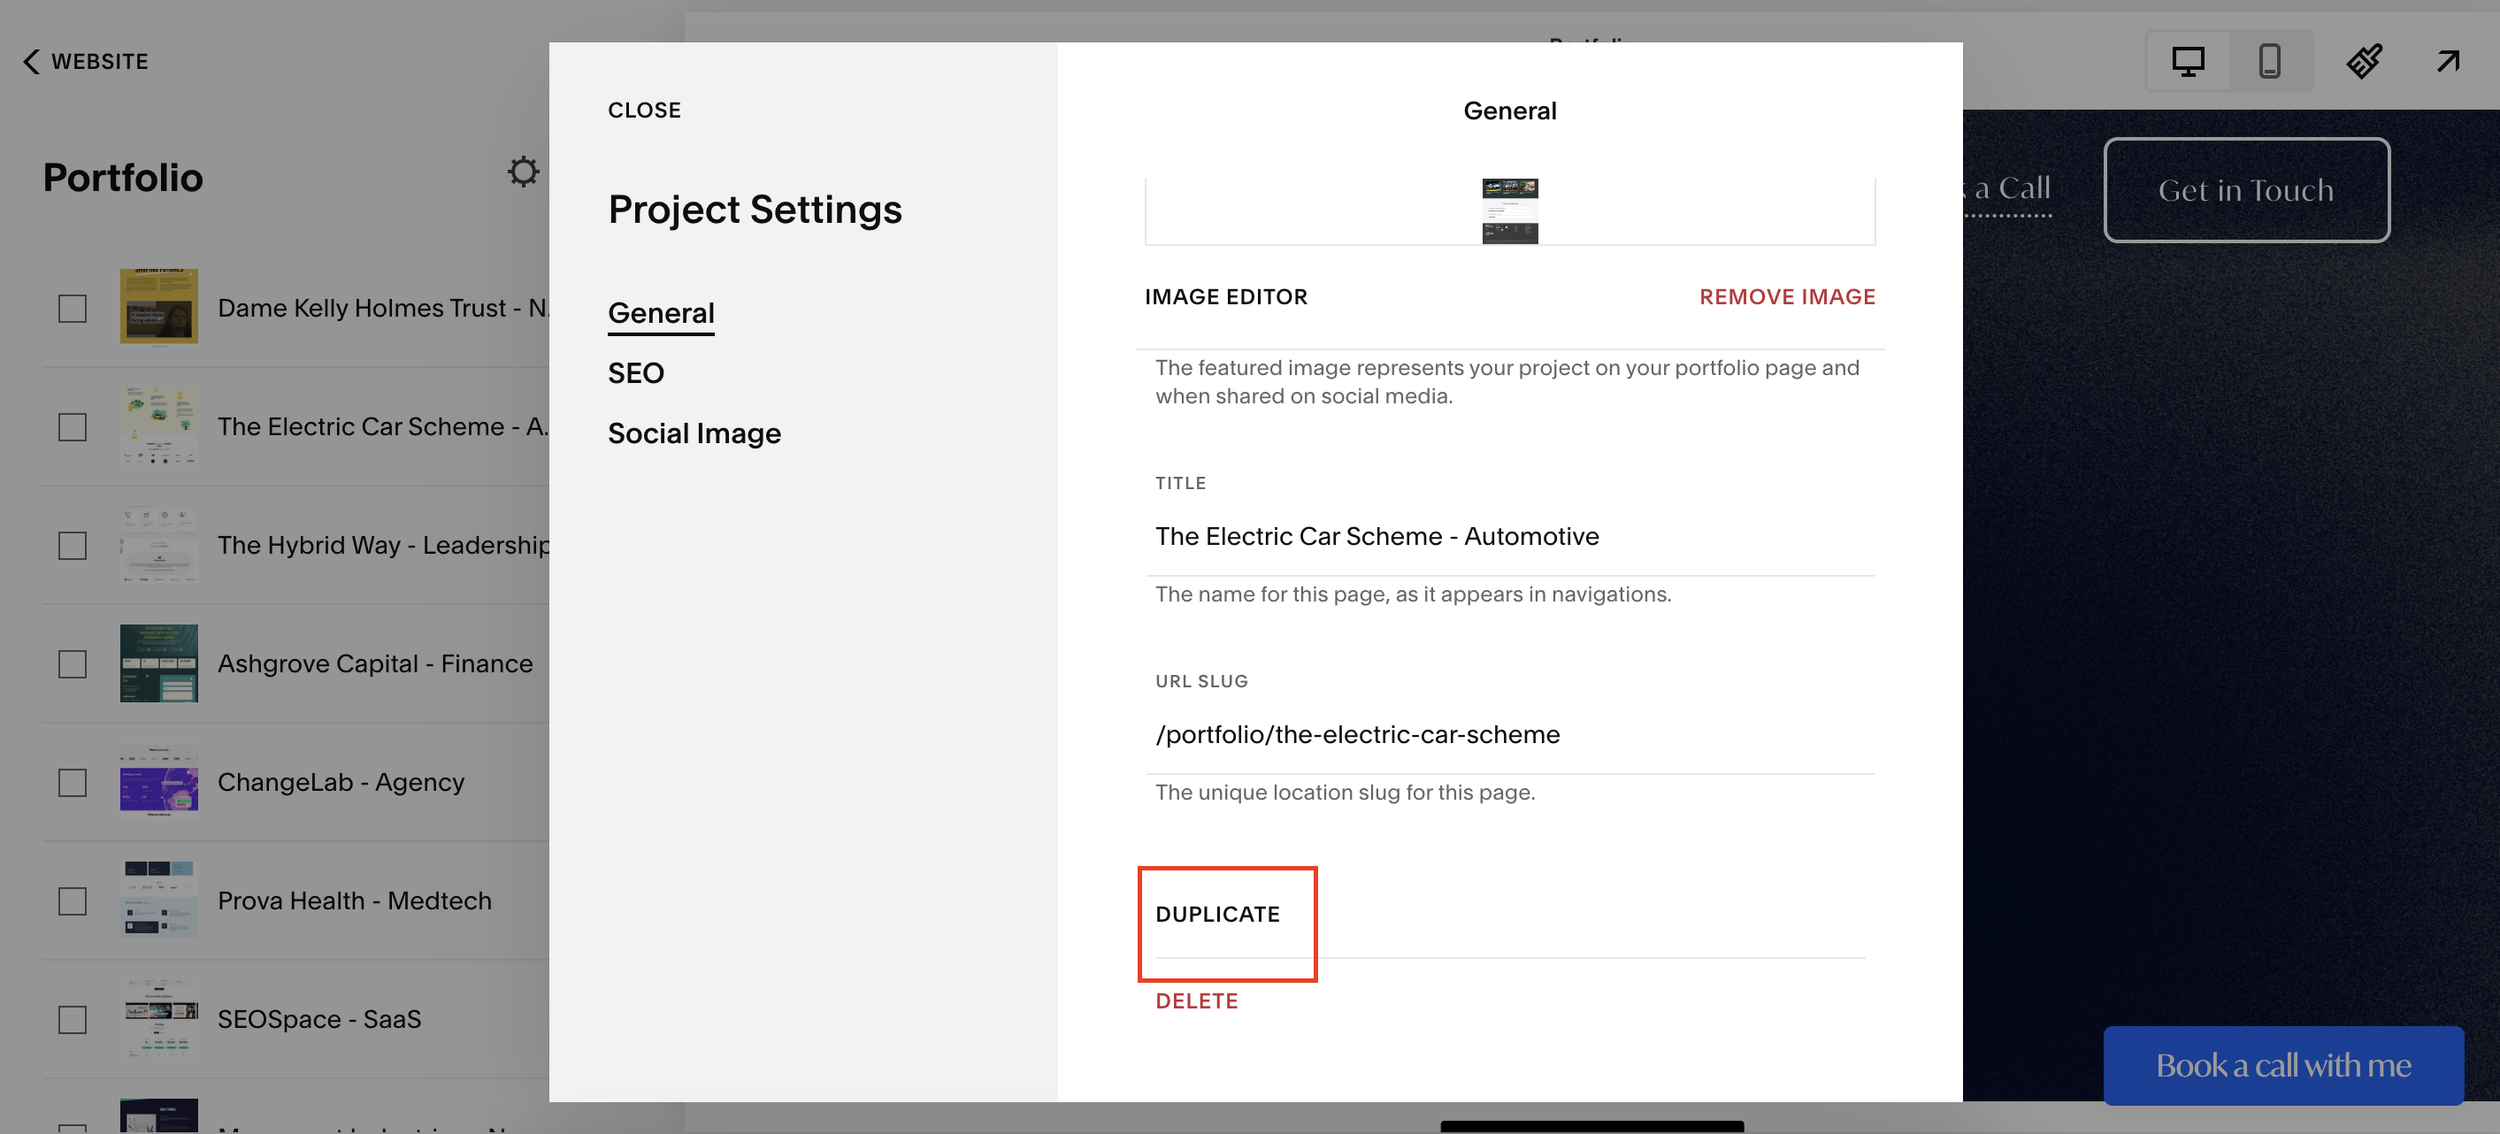
Task: Select the SEOSpace - SaaS checkbox
Action: click(x=72, y=1020)
